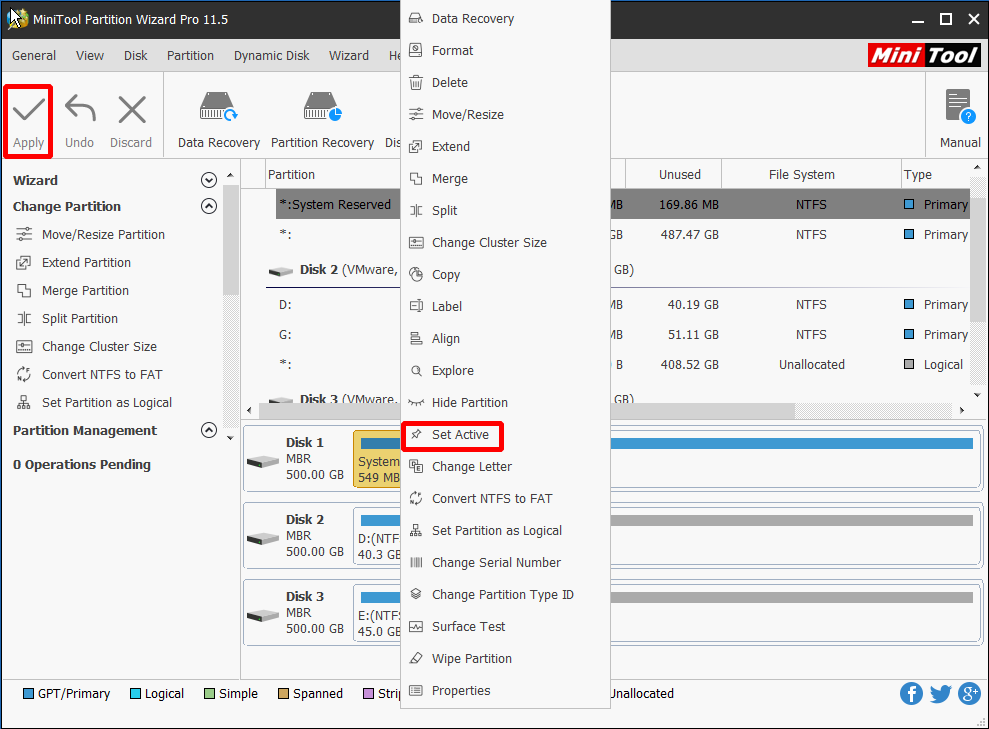Click partition list horizontal scroll right arrow
This screenshot has width=989, height=729.
click(962, 411)
